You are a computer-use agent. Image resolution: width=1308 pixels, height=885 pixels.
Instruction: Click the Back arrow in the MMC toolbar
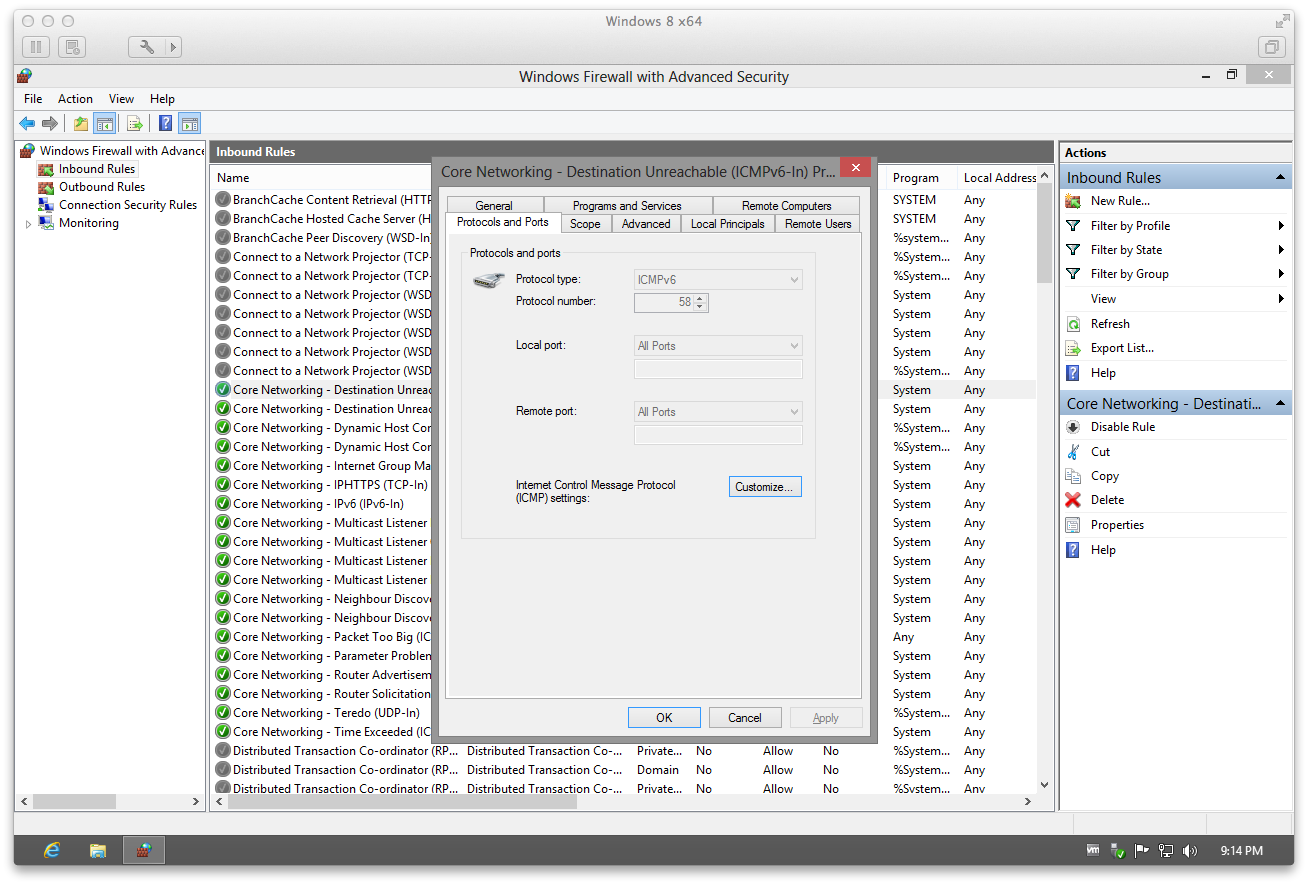(27, 124)
